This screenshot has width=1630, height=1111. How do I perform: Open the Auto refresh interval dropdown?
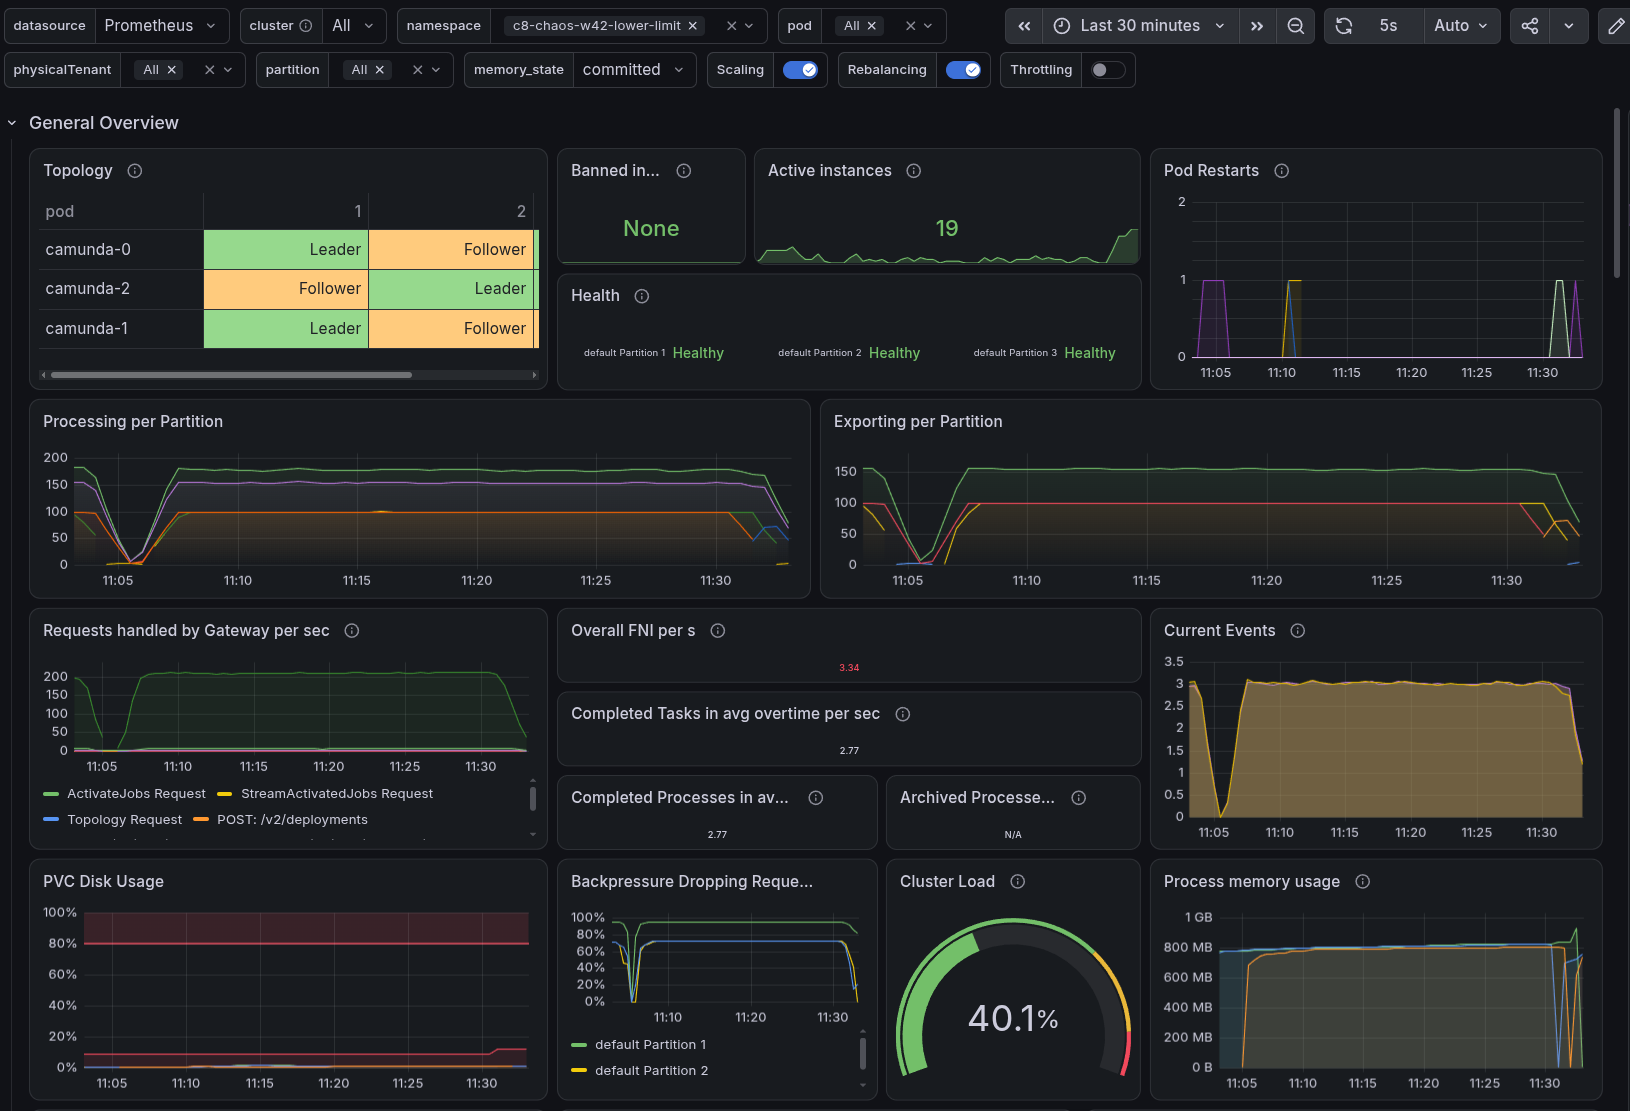click(1461, 26)
